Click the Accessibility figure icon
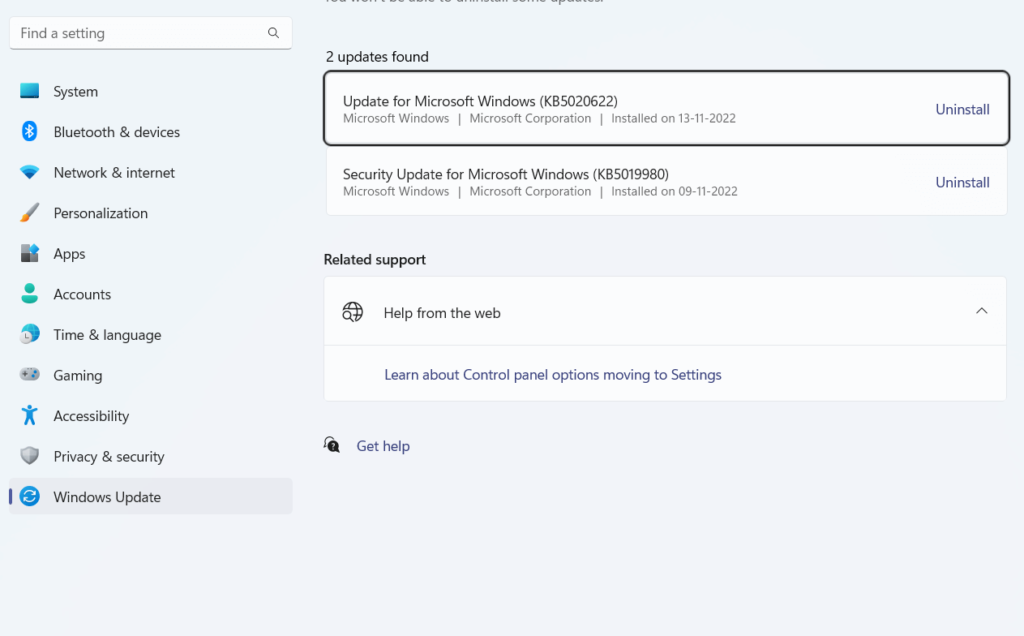The width and height of the screenshot is (1024, 636). point(29,415)
